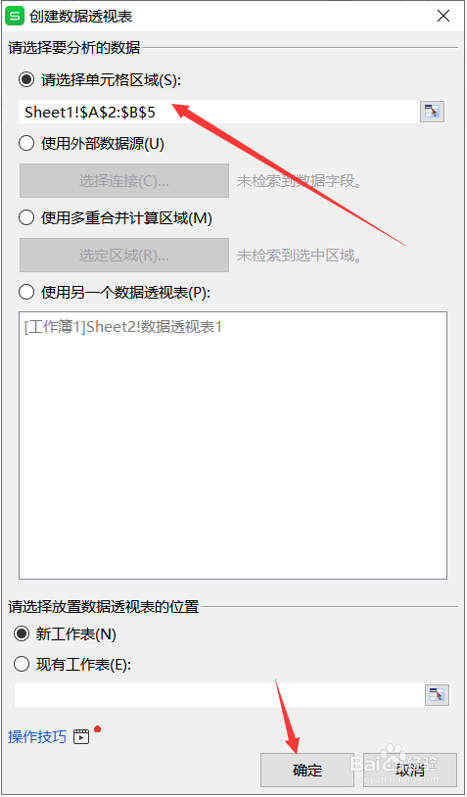Choose the 现有工作表(E) placement option

[x=22, y=664]
